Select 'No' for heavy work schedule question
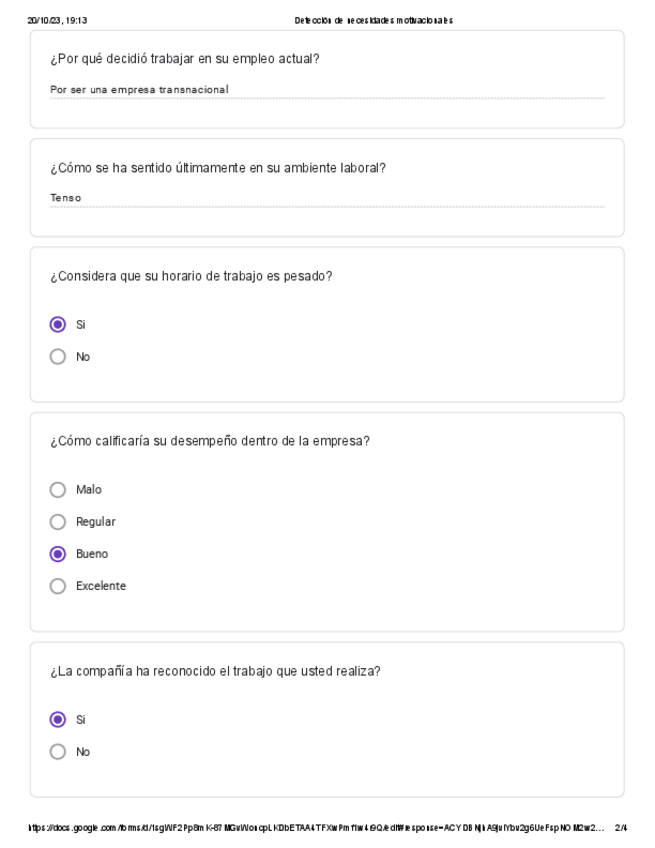The image size is (655, 848). pyautogui.click(x=58, y=356)
